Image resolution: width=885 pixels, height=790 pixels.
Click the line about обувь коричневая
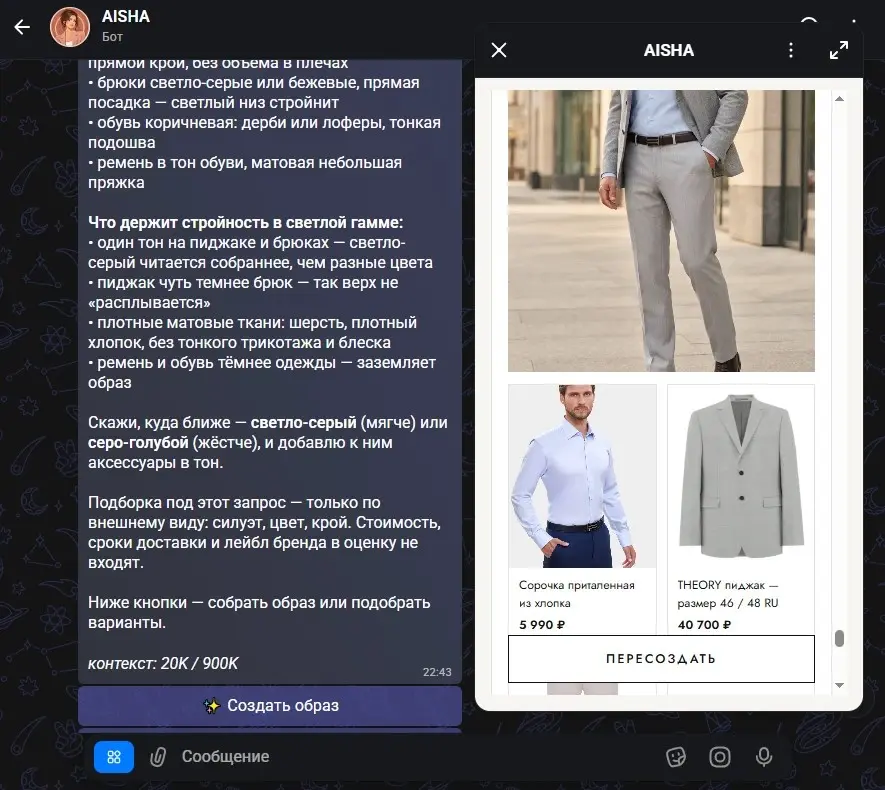264,133
